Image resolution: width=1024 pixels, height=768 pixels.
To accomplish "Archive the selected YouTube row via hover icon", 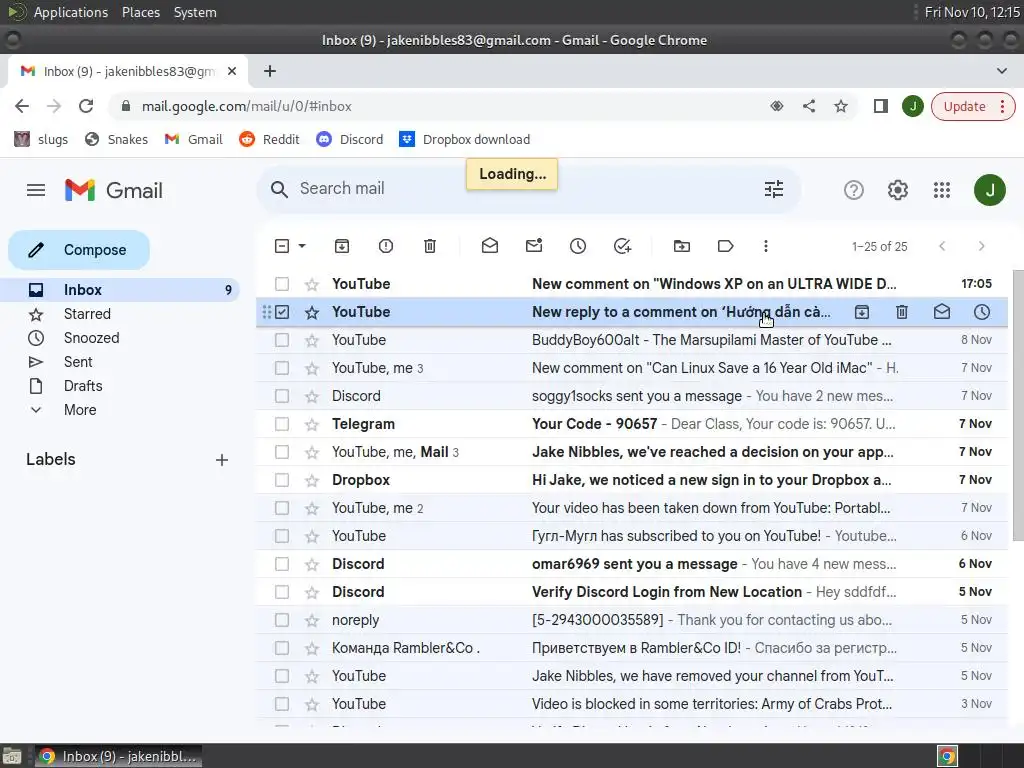I will (862, 312).
